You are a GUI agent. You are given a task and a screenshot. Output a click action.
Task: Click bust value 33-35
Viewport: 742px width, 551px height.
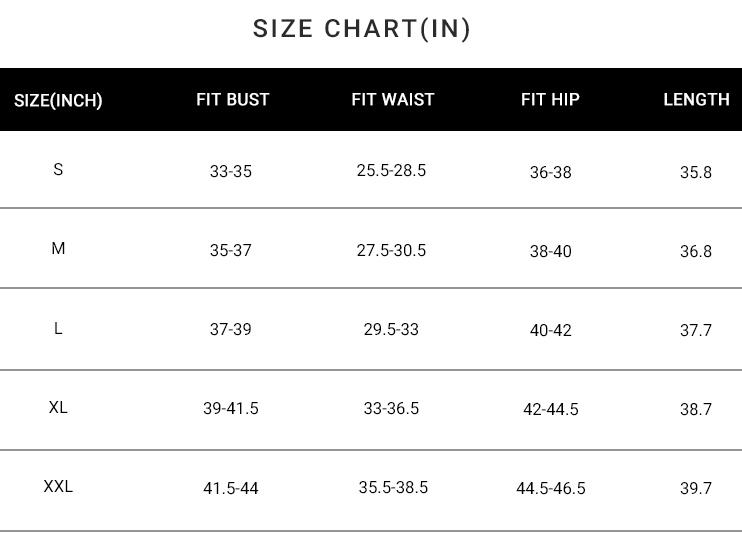click(231, 171)
